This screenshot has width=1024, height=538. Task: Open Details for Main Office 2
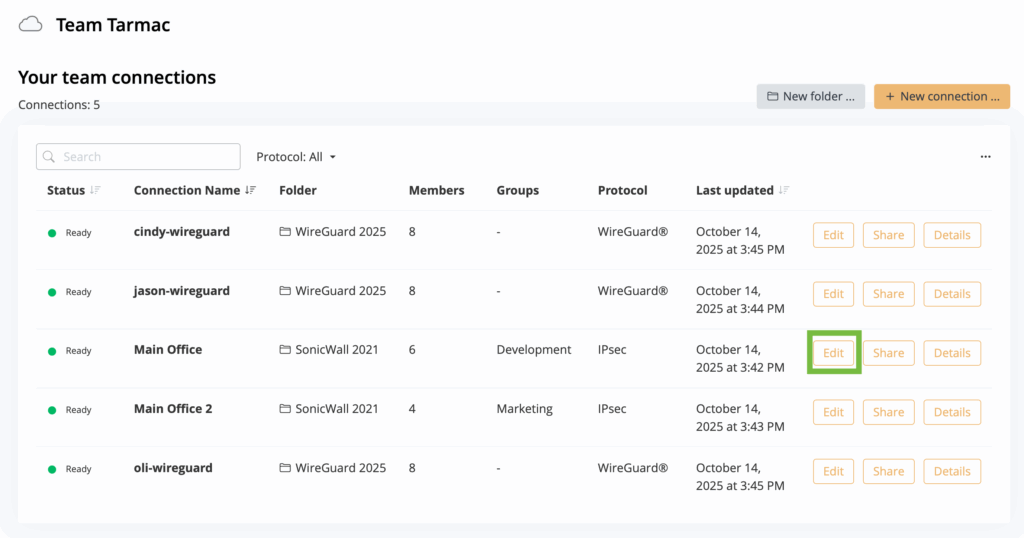click(951, 412)
